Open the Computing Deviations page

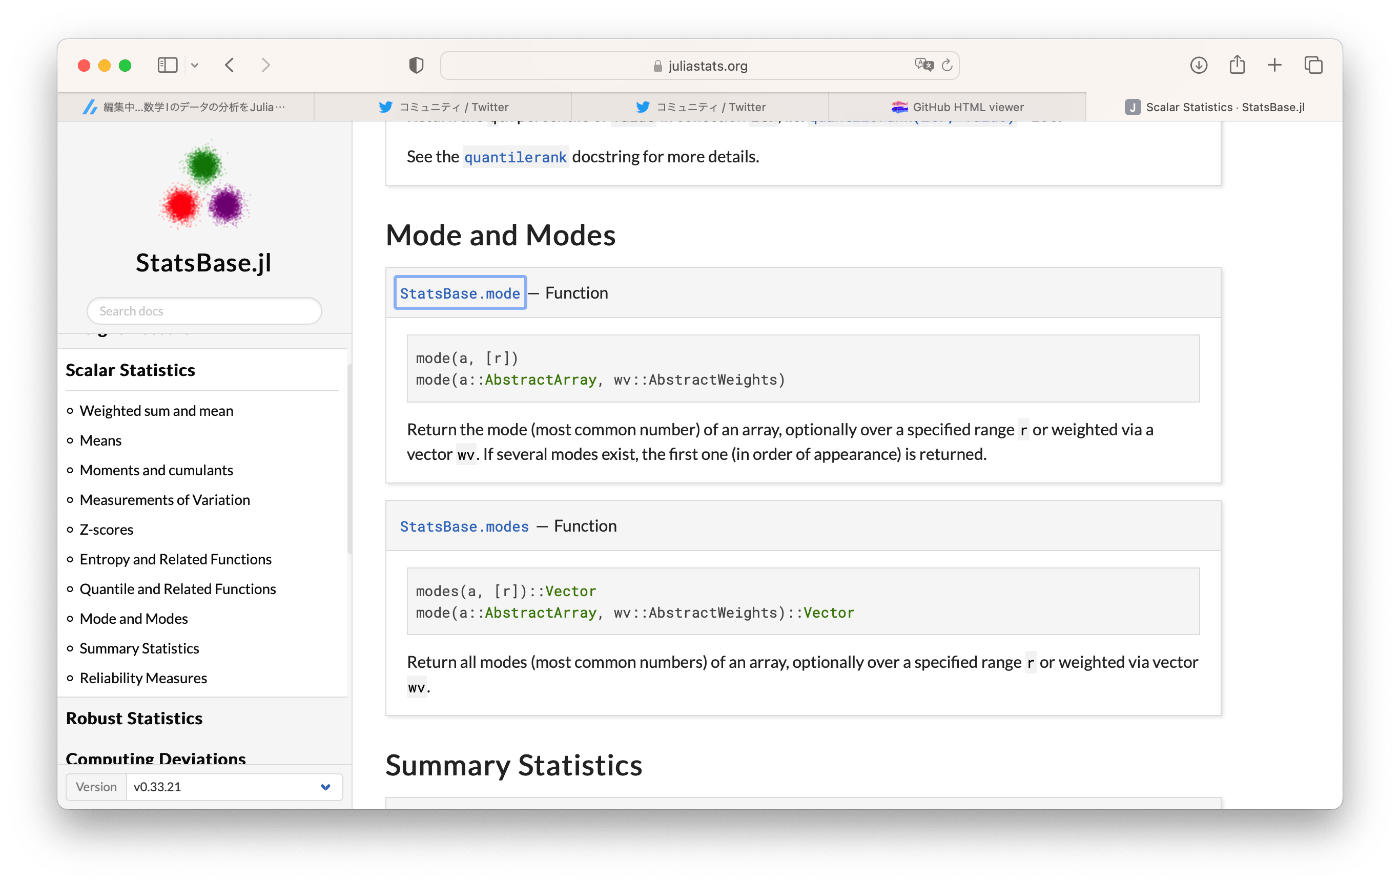[x=156, y=757]
